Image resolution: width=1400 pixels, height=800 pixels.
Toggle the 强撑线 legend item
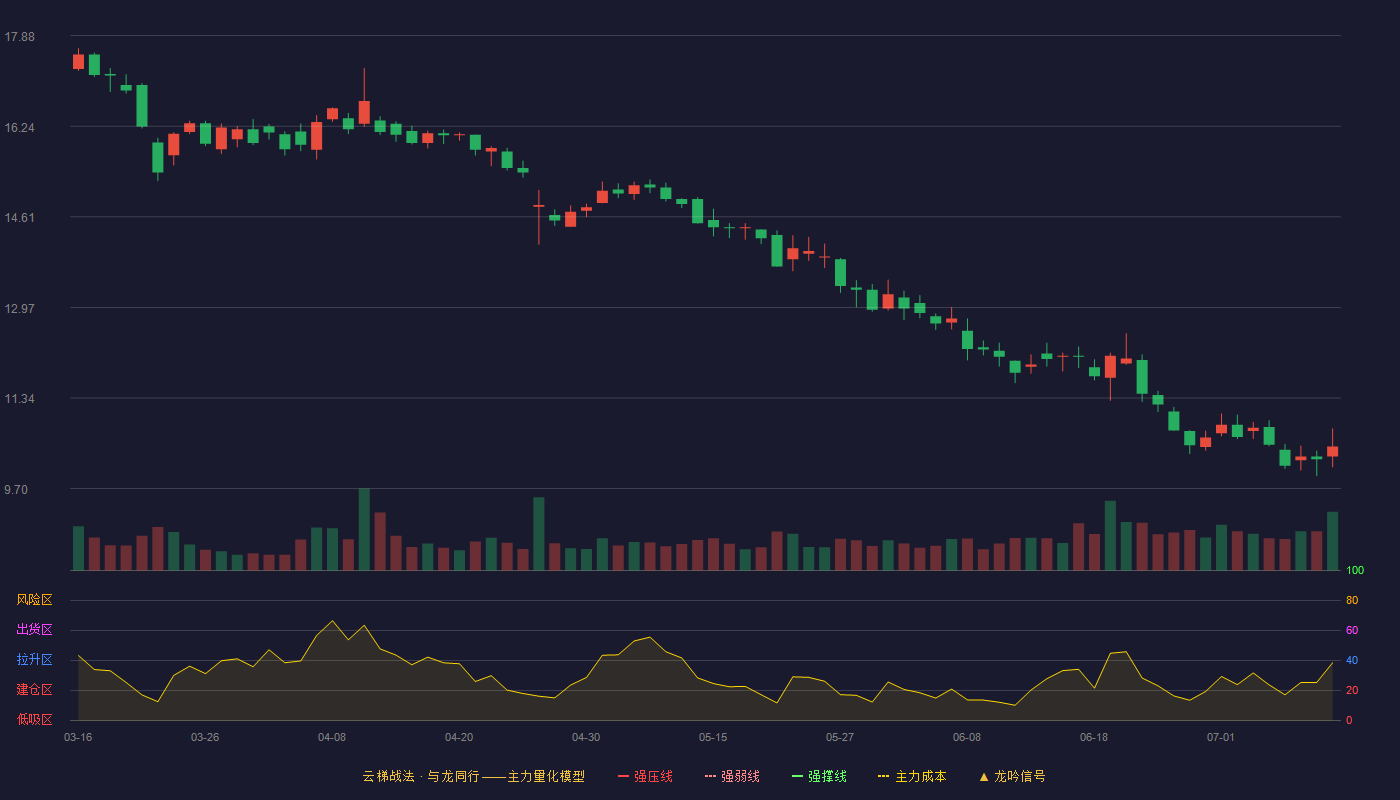(x=820, y=776)
